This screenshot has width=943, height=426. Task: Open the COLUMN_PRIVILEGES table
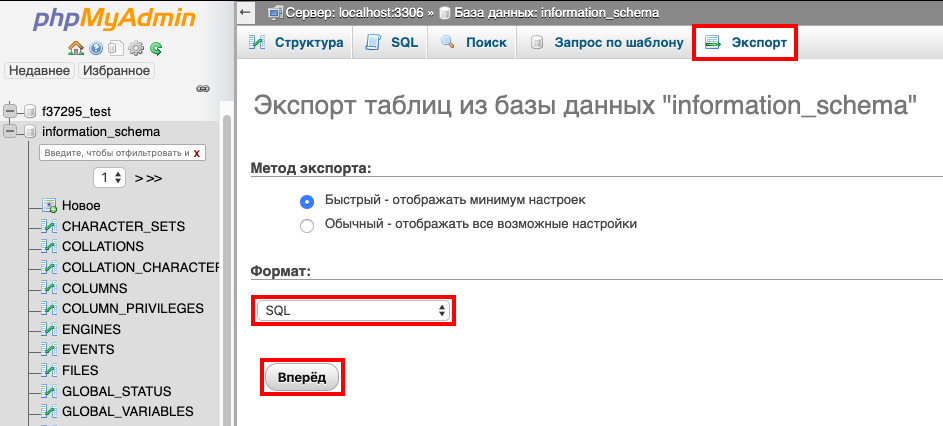133,309
